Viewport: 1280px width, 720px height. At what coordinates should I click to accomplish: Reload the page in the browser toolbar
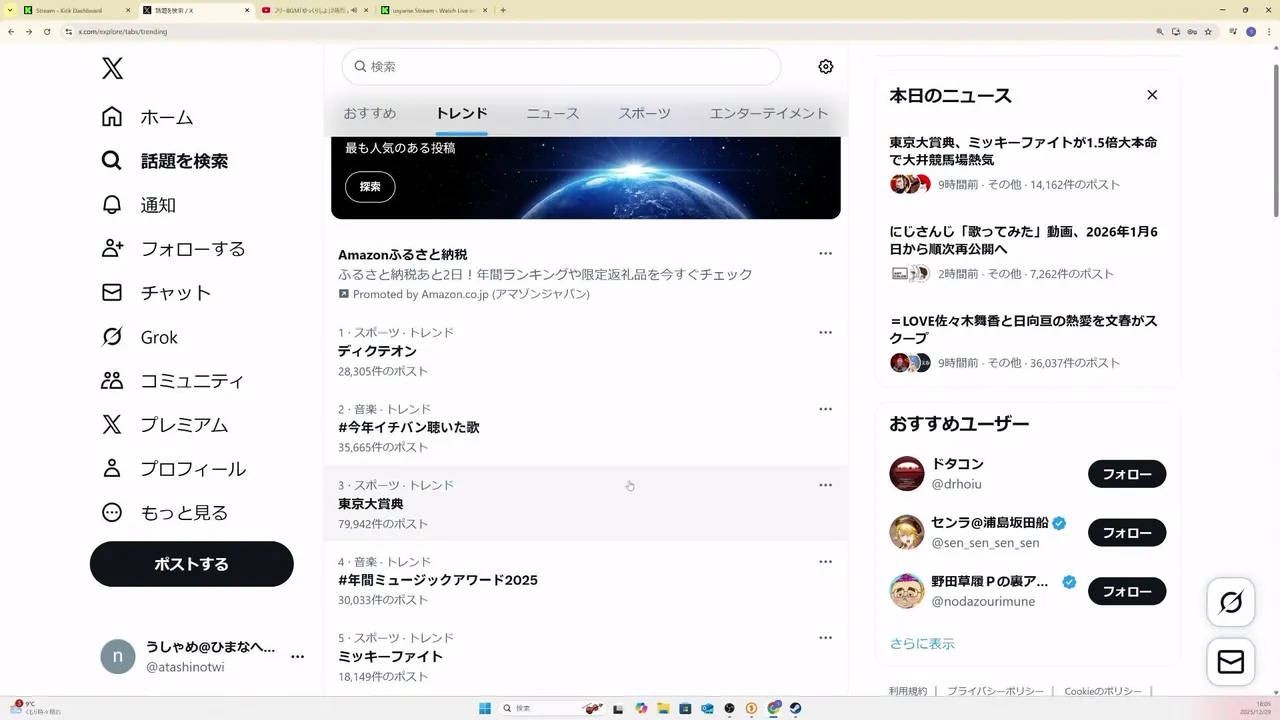click(47, 31)
